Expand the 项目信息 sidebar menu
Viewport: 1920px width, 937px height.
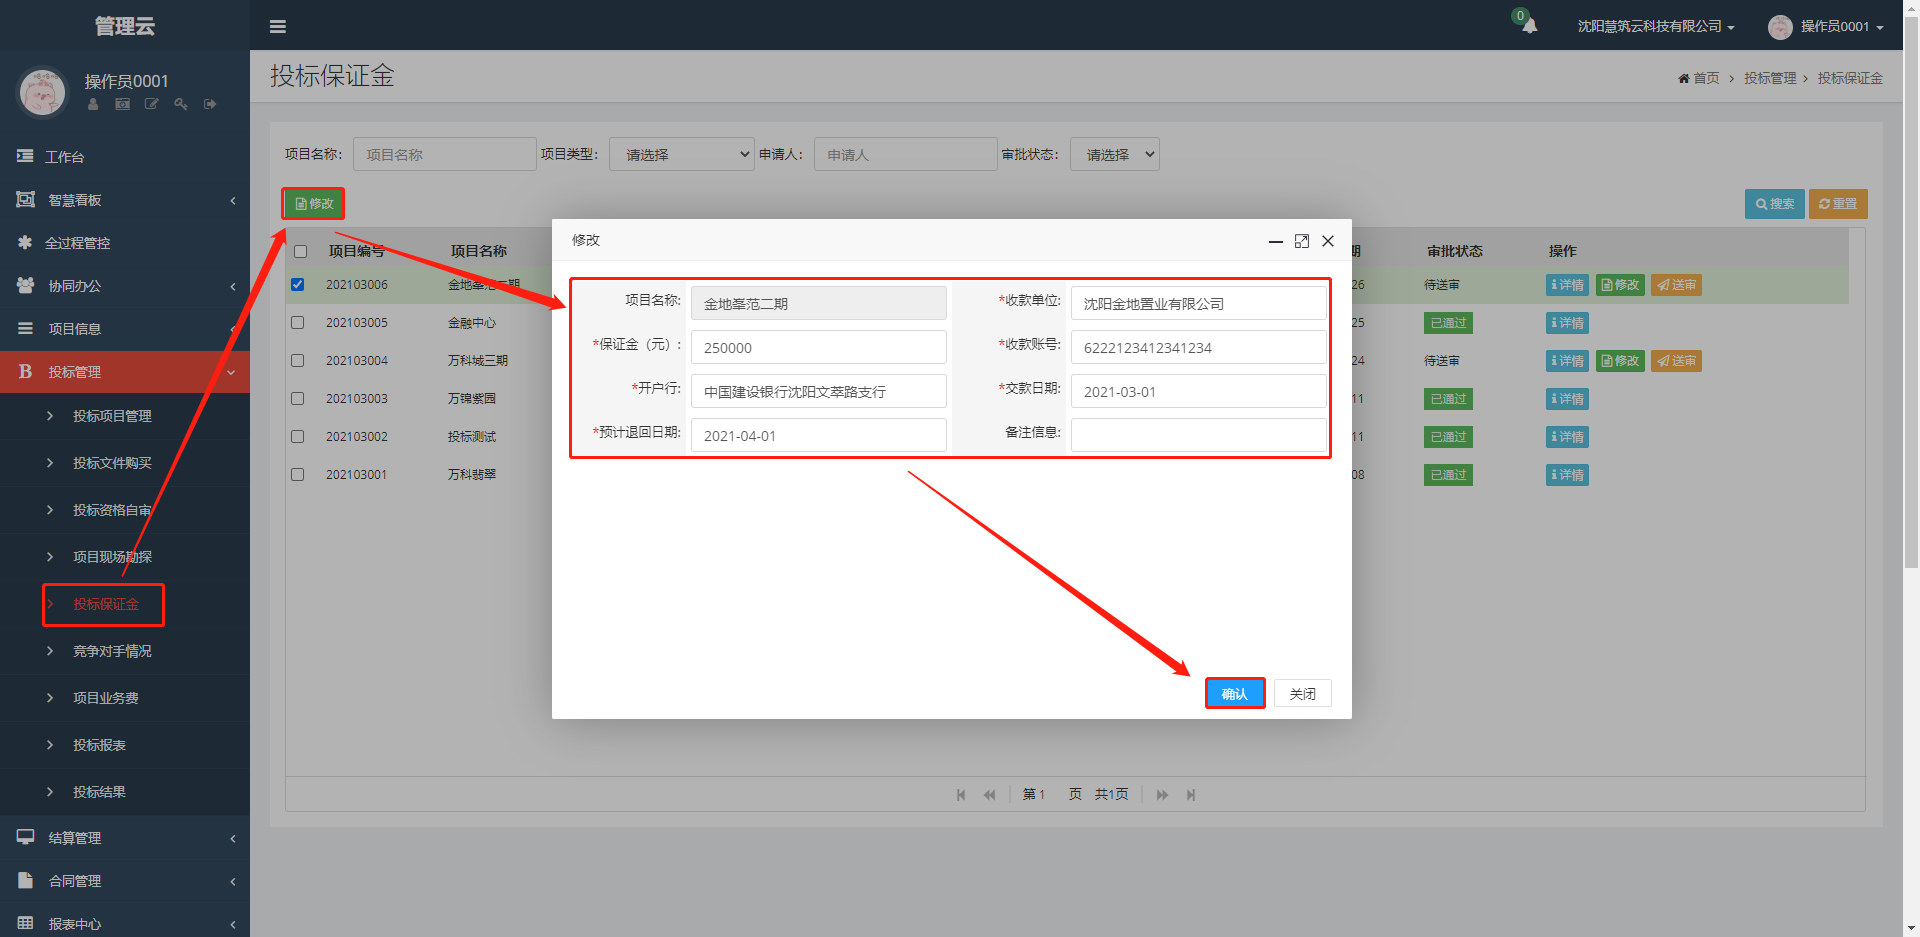[125, 329]
